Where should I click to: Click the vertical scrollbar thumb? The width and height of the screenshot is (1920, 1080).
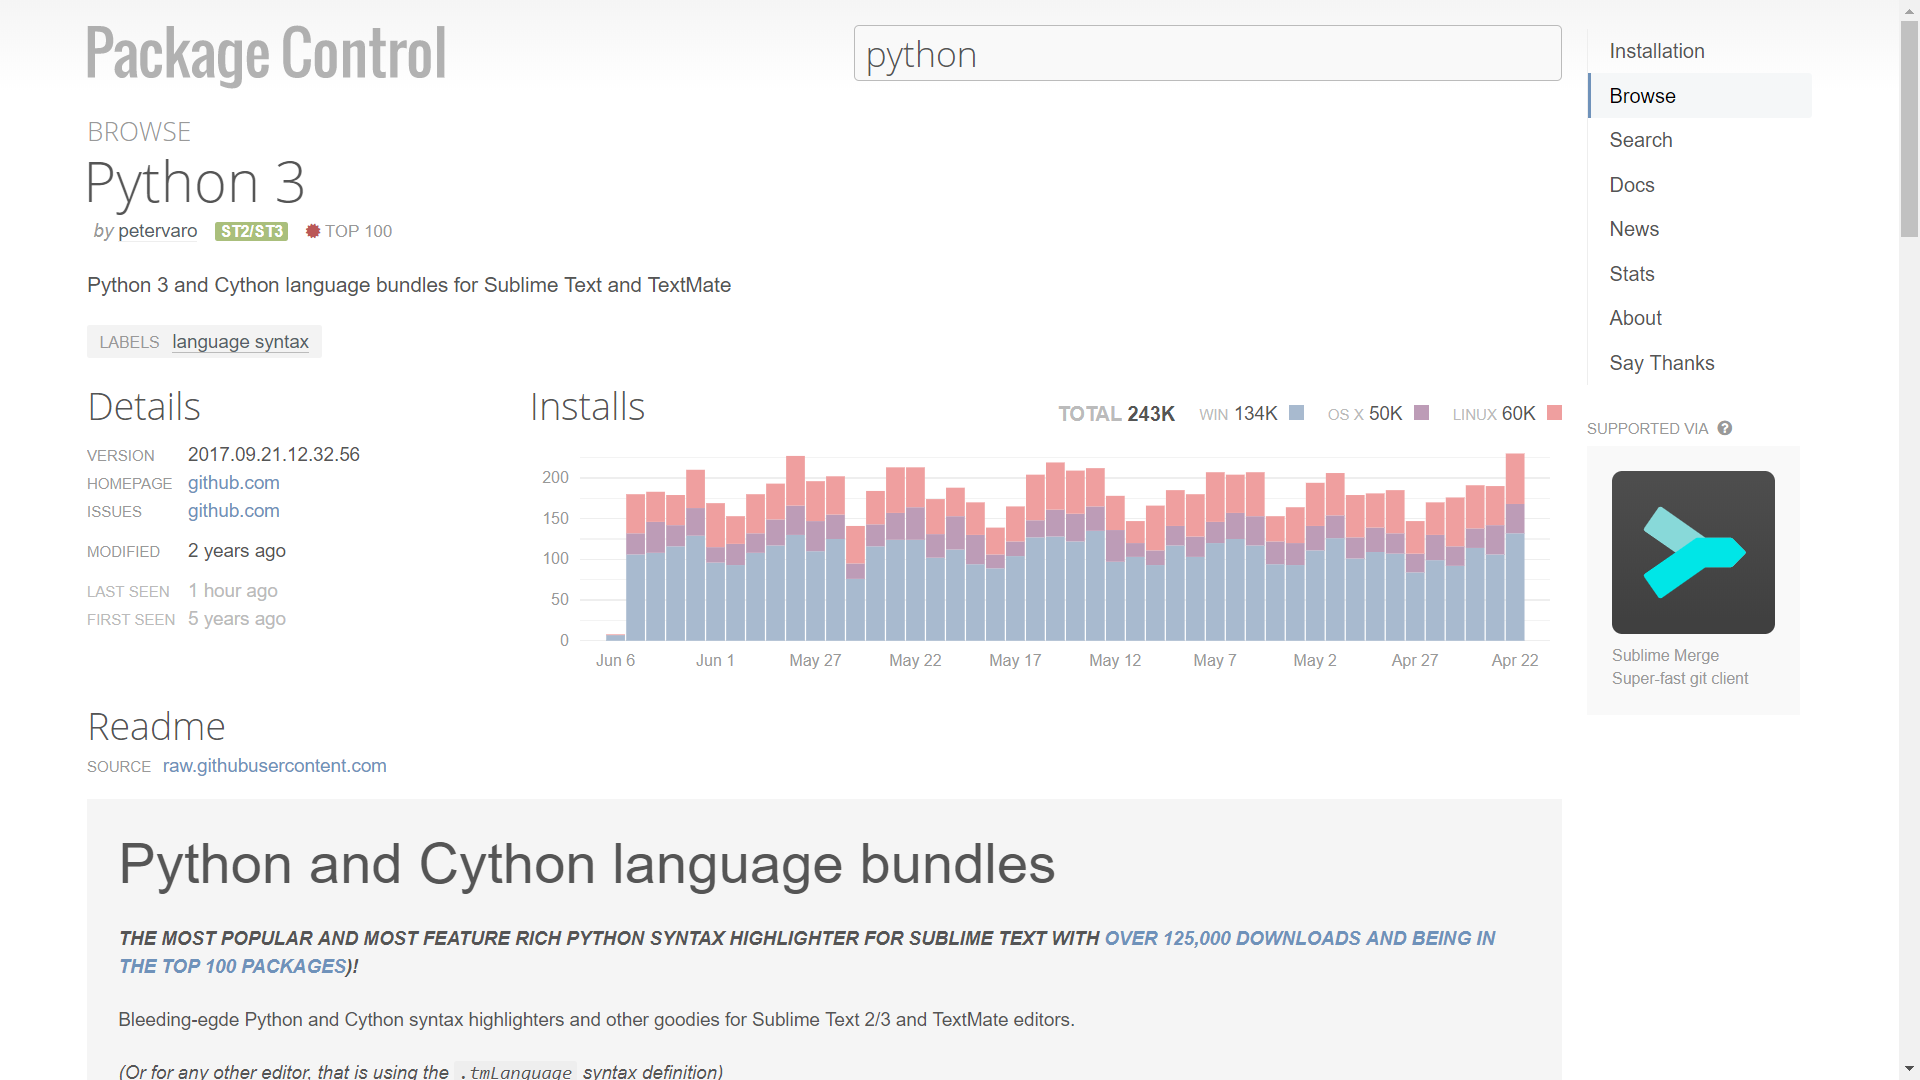tap(1909, 128)
